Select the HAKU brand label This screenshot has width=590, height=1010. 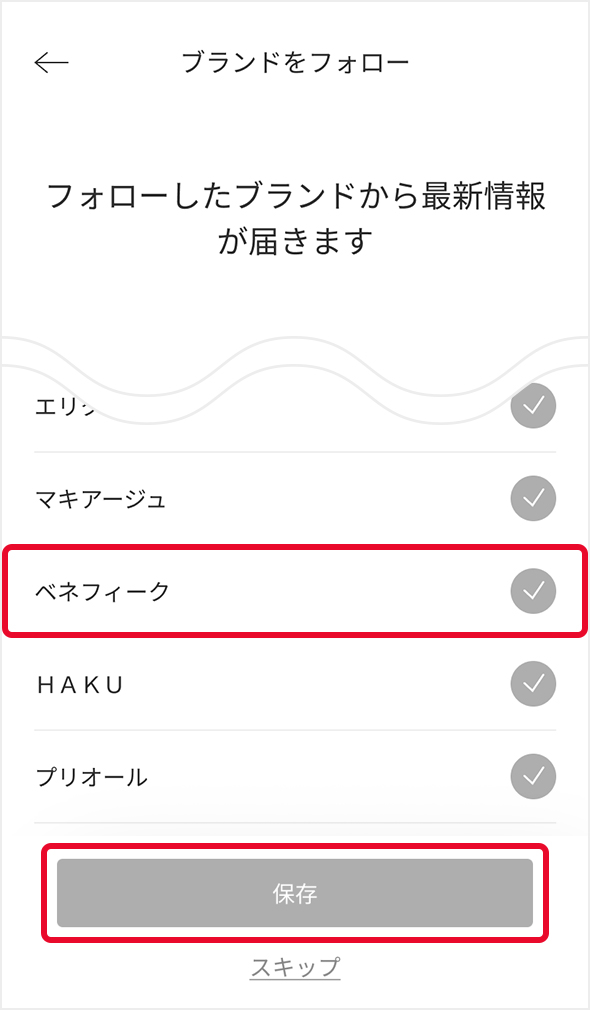tap(80, 684)
